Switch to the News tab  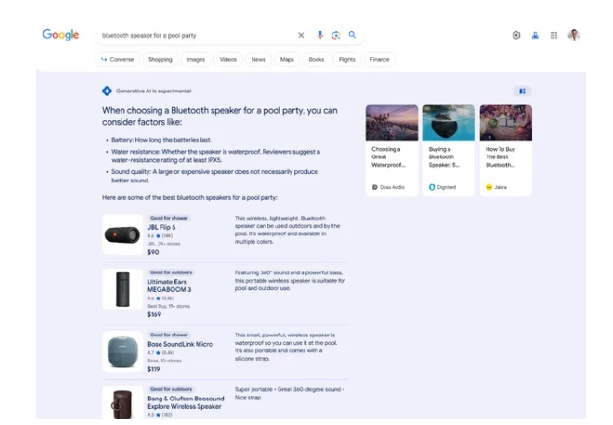(x=258, y=59)
